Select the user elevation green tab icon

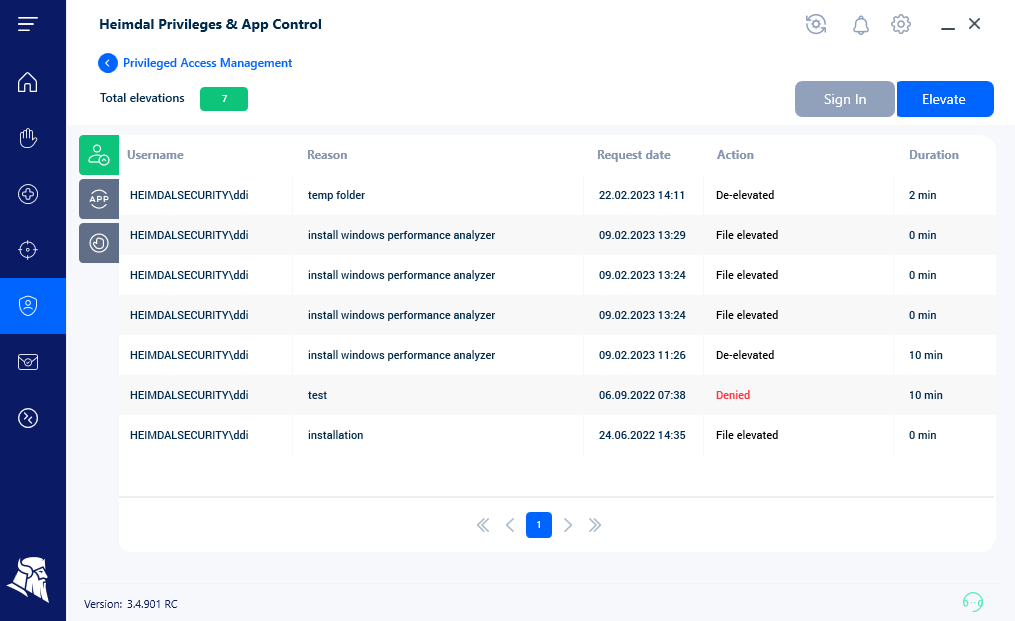(x=99, y=155)
